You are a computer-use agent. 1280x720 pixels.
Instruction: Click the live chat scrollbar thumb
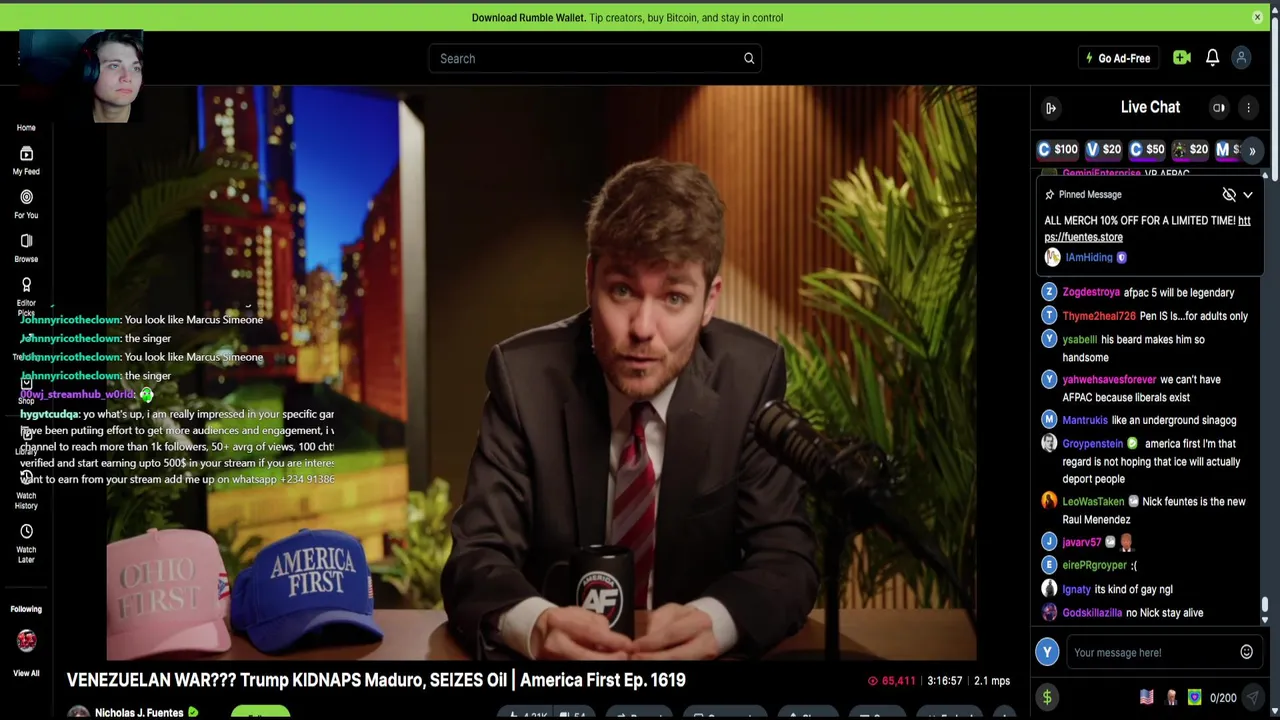coord(1265,604)
